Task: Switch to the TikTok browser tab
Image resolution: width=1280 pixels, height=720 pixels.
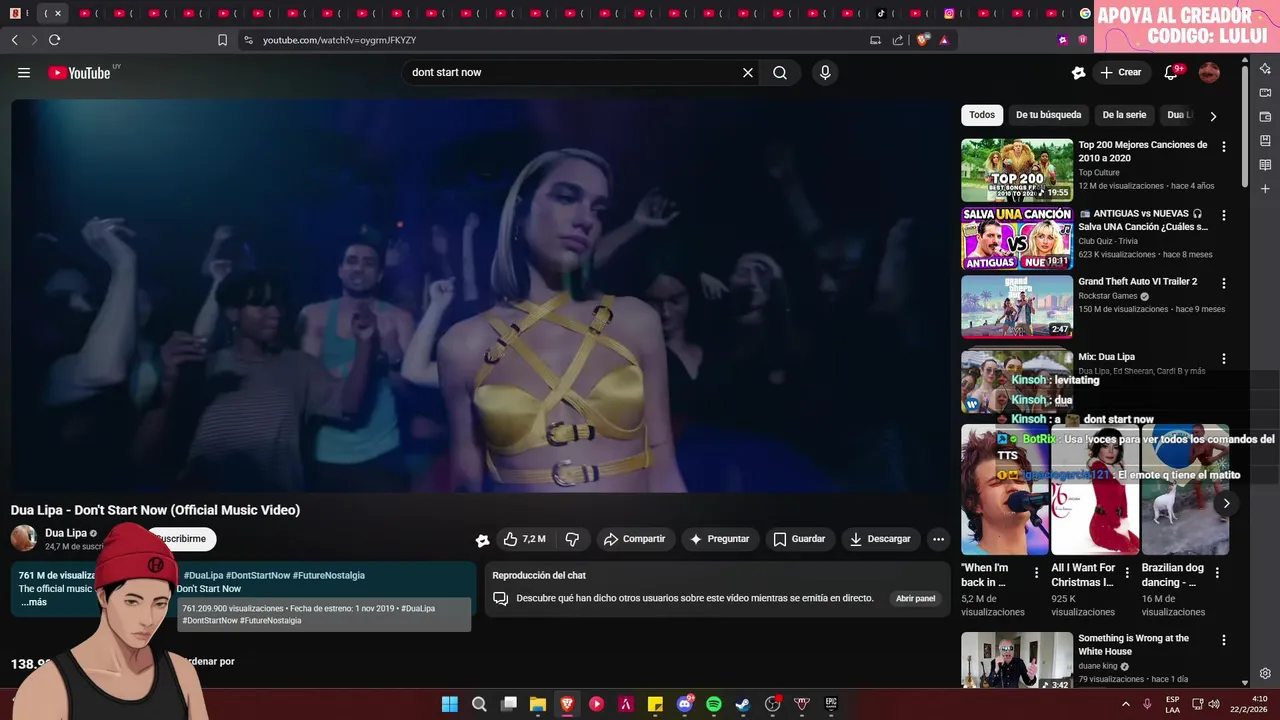Action: tap(881, 13)
